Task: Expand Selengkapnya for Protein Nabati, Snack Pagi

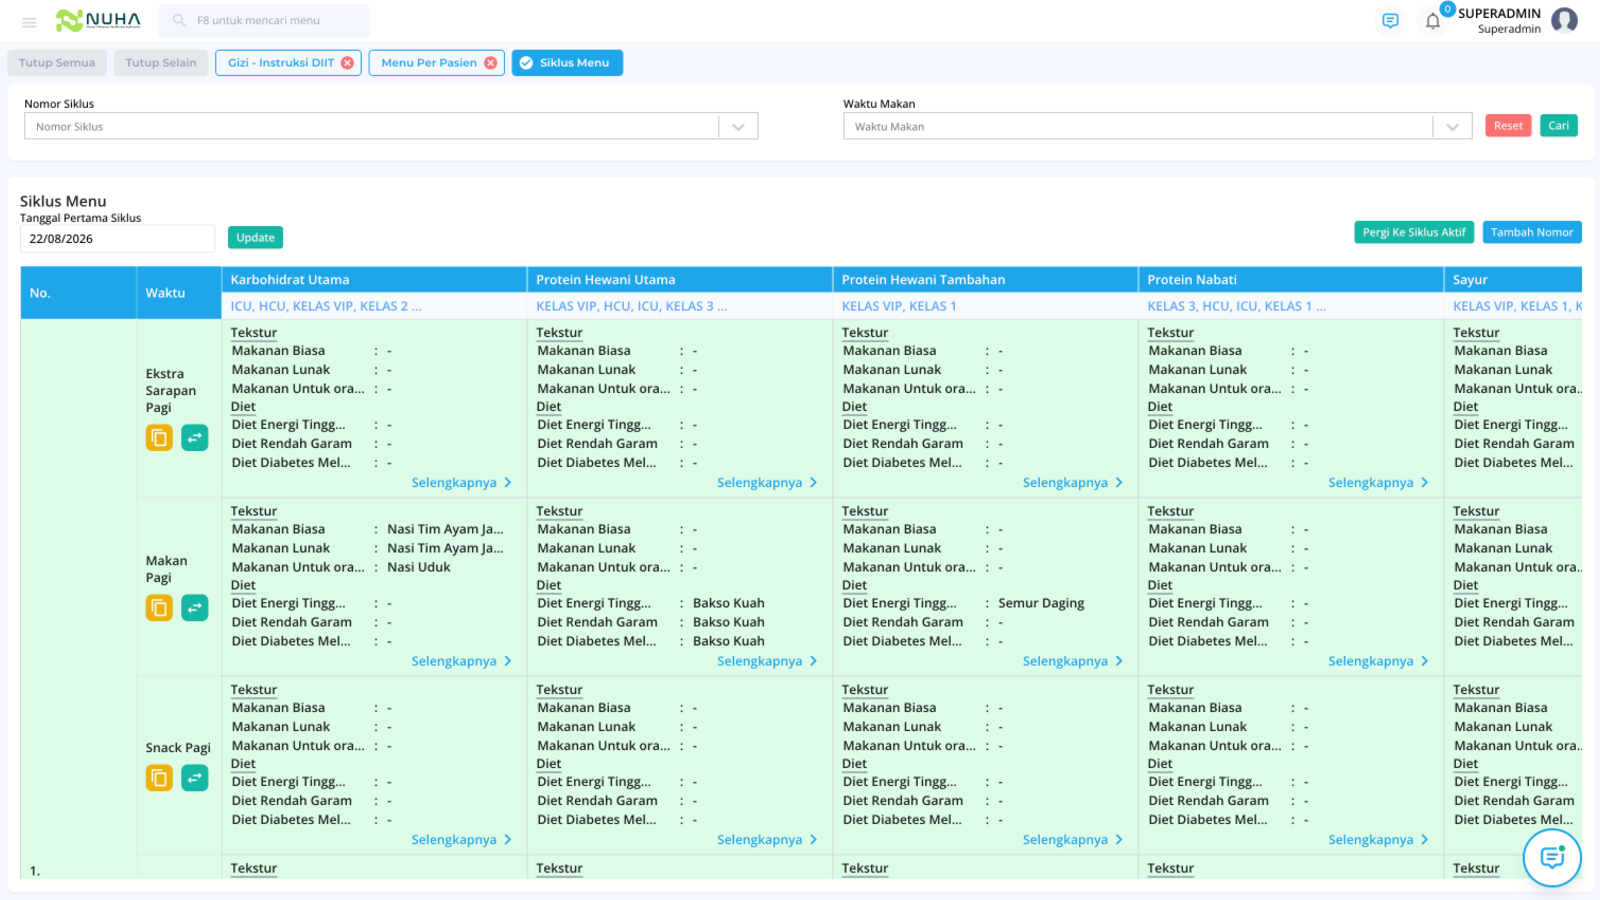Action: click(x=1378, y=840)
